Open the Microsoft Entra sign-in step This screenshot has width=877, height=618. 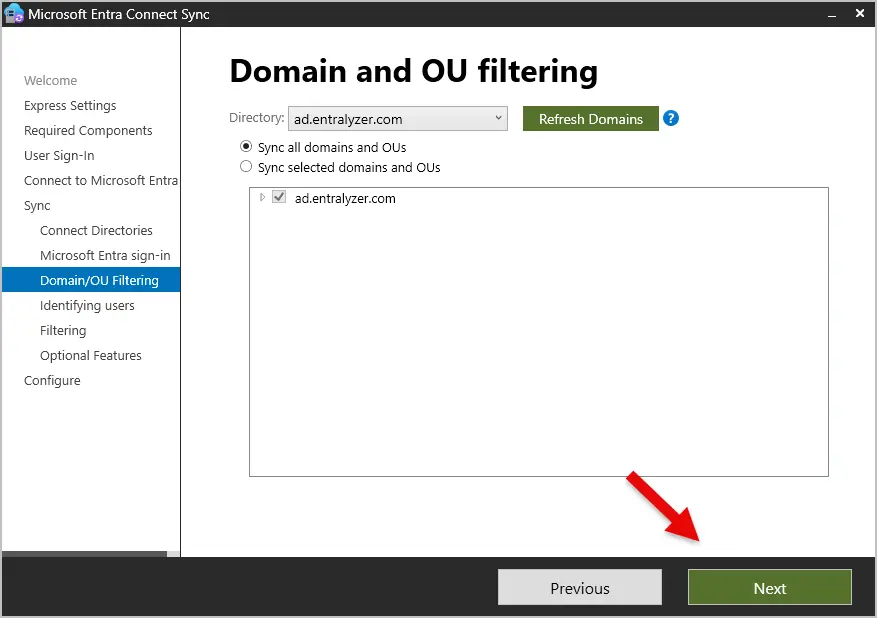click(105, 256)
